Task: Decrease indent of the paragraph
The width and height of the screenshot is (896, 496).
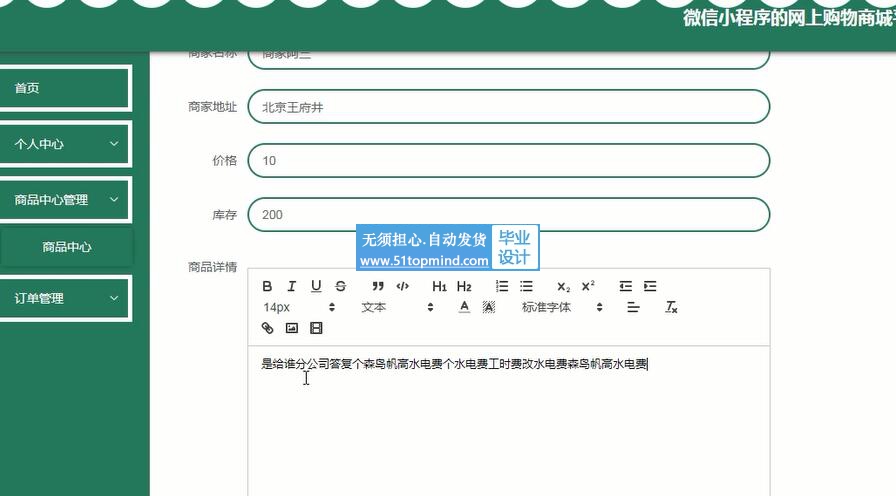Action: point(626,286)
